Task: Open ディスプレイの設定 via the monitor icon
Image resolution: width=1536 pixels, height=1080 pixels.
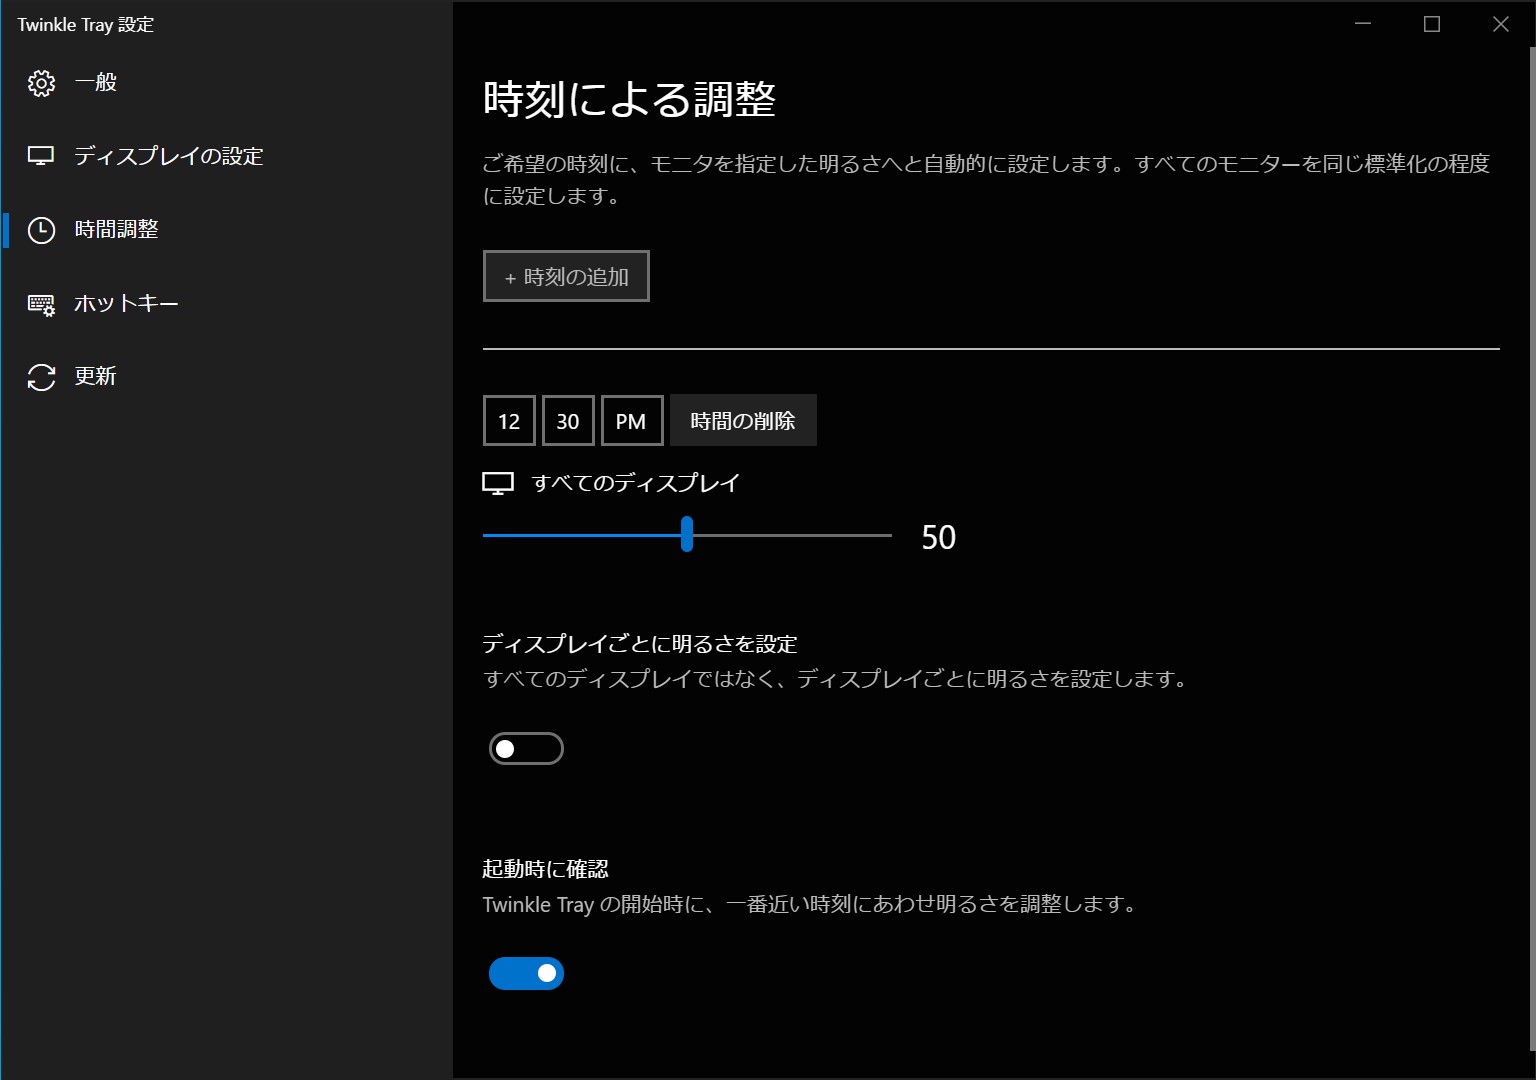Action: point(40,156)
